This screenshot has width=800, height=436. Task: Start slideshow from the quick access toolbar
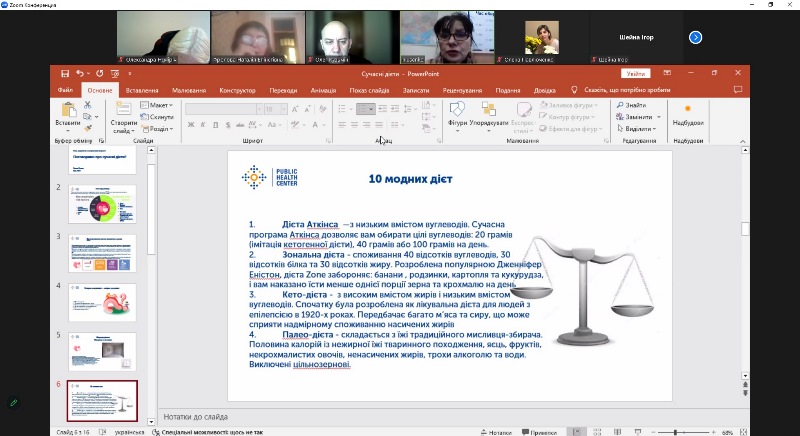click(115, 73)
